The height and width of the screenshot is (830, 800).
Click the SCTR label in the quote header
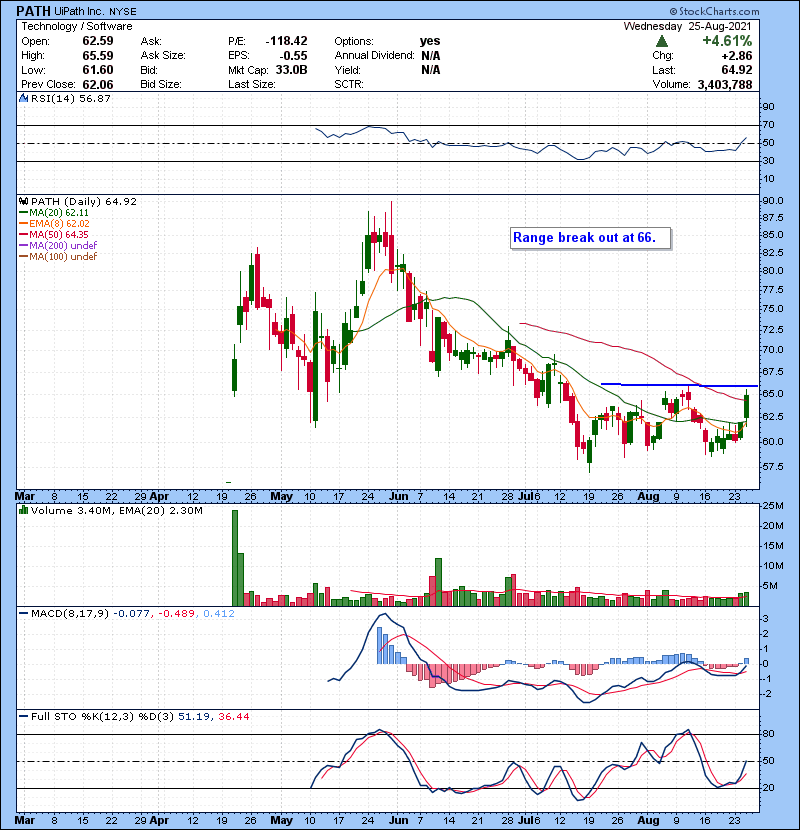(349, 84)
